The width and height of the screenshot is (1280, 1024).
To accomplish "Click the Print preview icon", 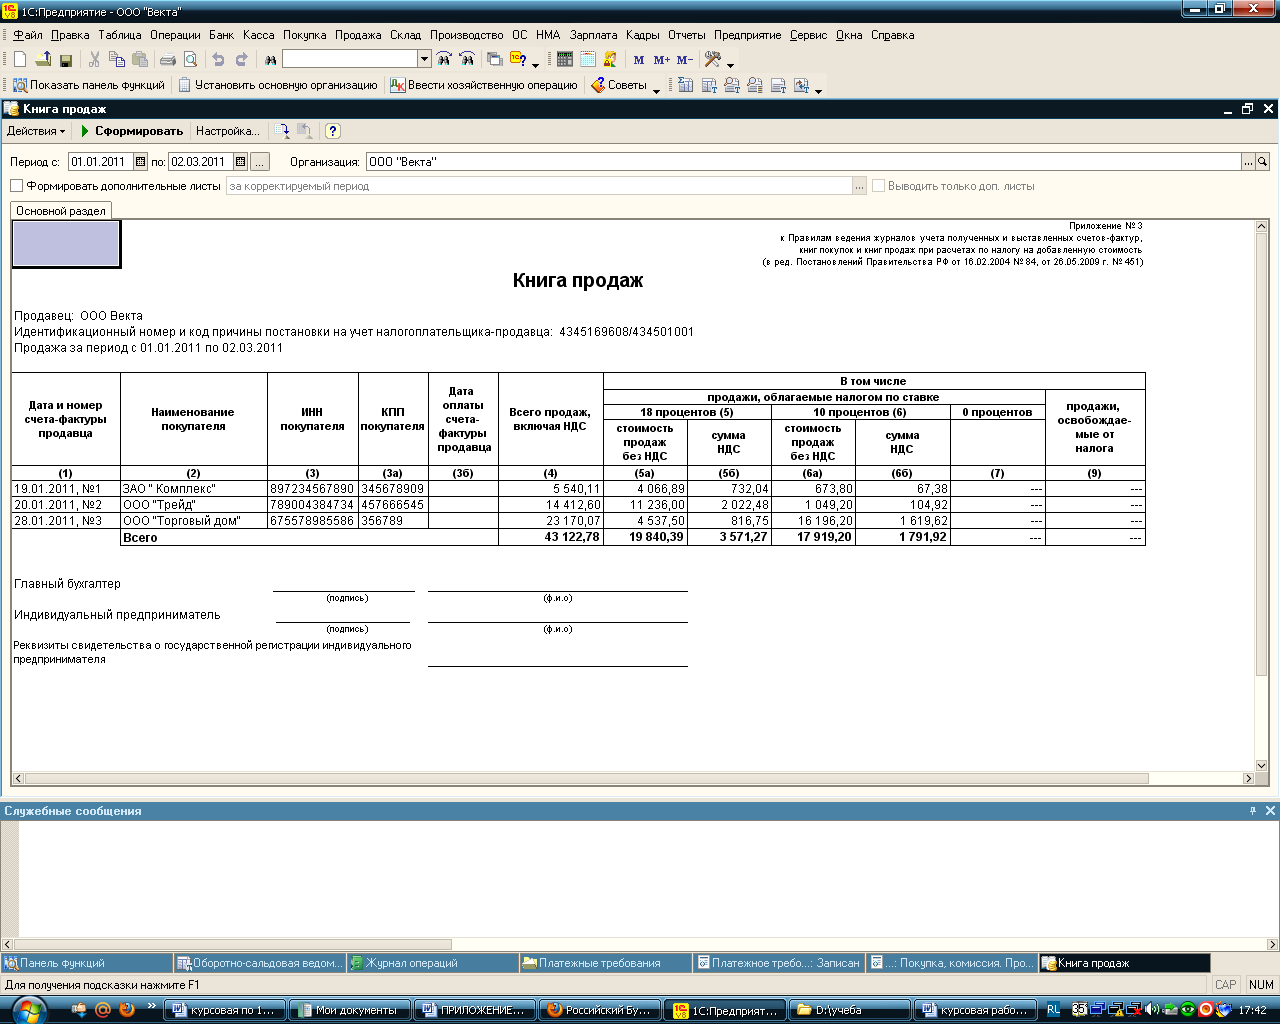I will tap(190, 60).
